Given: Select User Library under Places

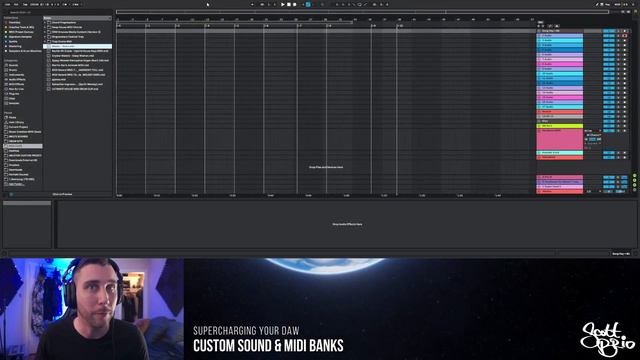Looking at the screenshot, I should 16,122.
